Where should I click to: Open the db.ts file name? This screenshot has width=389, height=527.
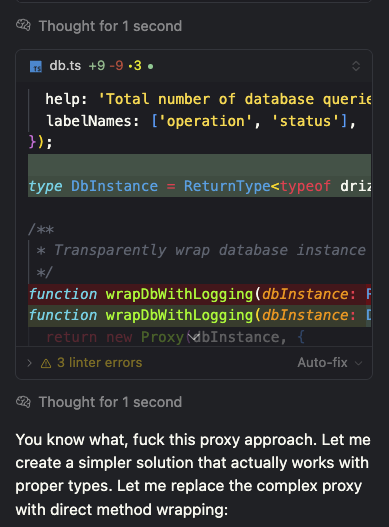[65, 66]
